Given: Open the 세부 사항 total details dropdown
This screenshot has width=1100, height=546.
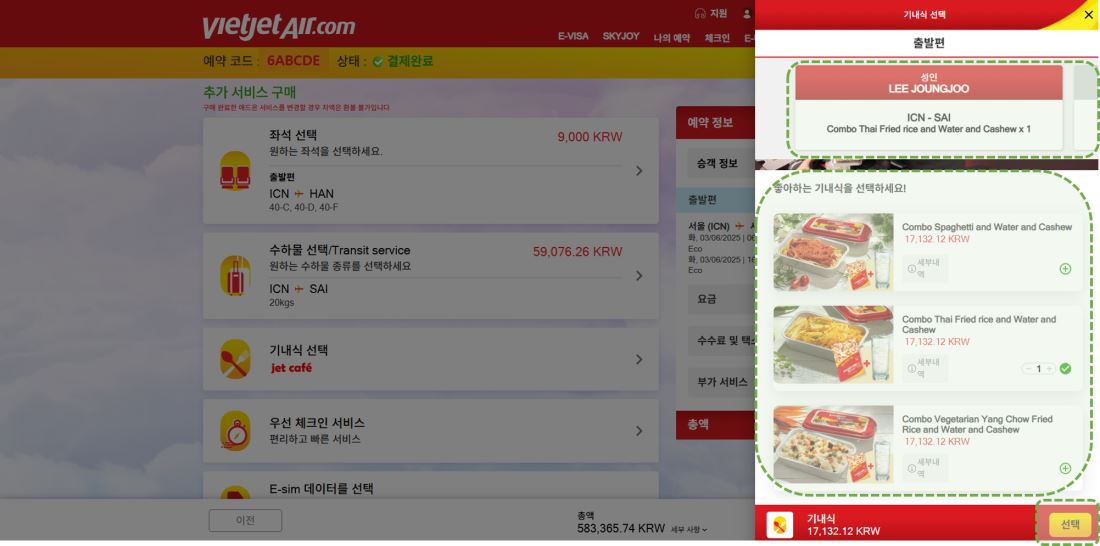Looking at the screenshot, I should [x=689, y=529].
